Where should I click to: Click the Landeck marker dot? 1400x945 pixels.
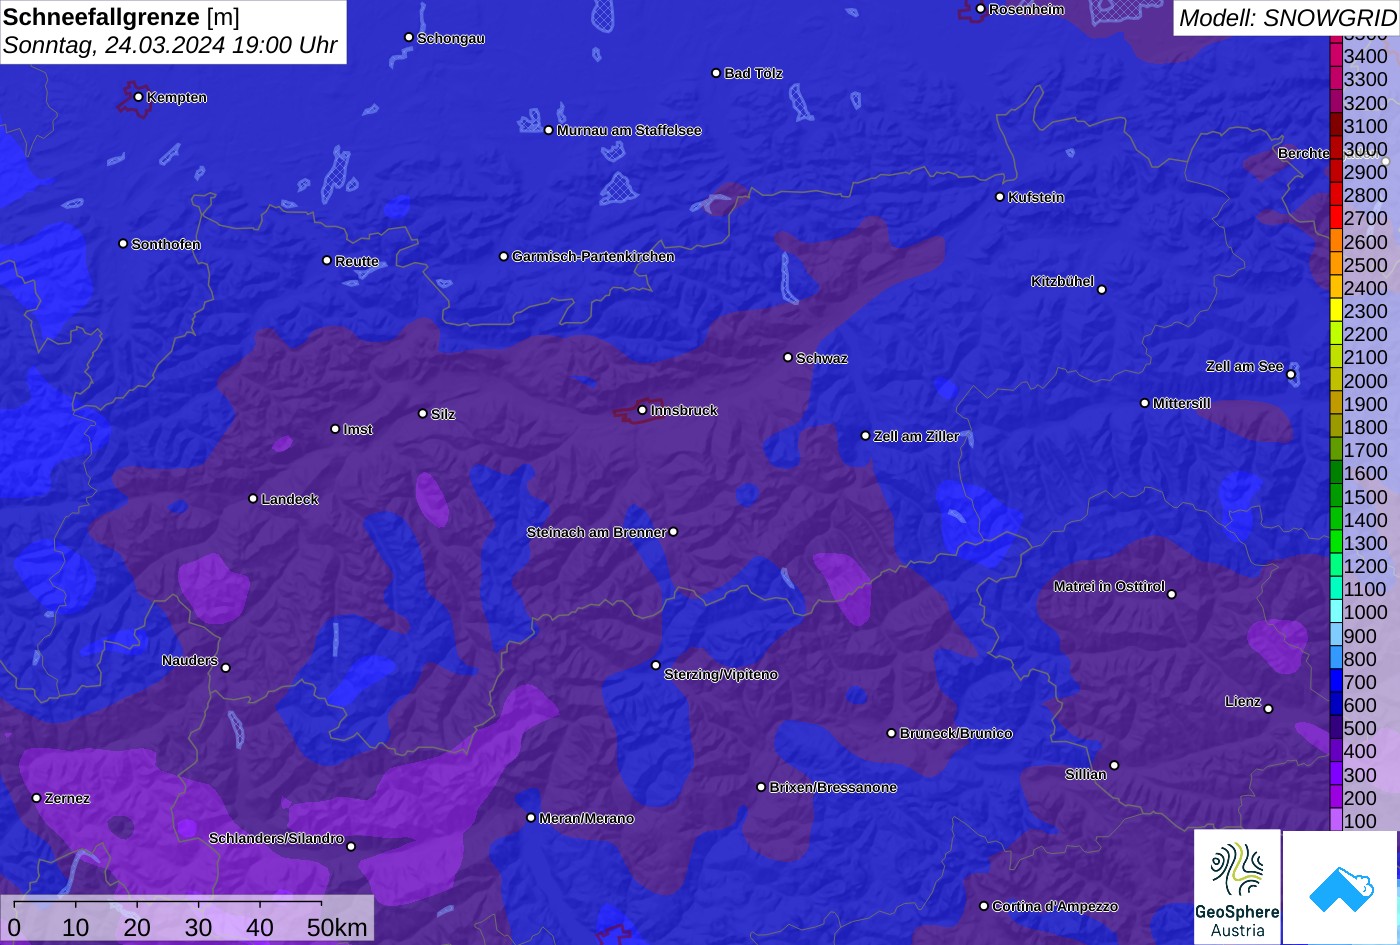click(x=253, y=498)
